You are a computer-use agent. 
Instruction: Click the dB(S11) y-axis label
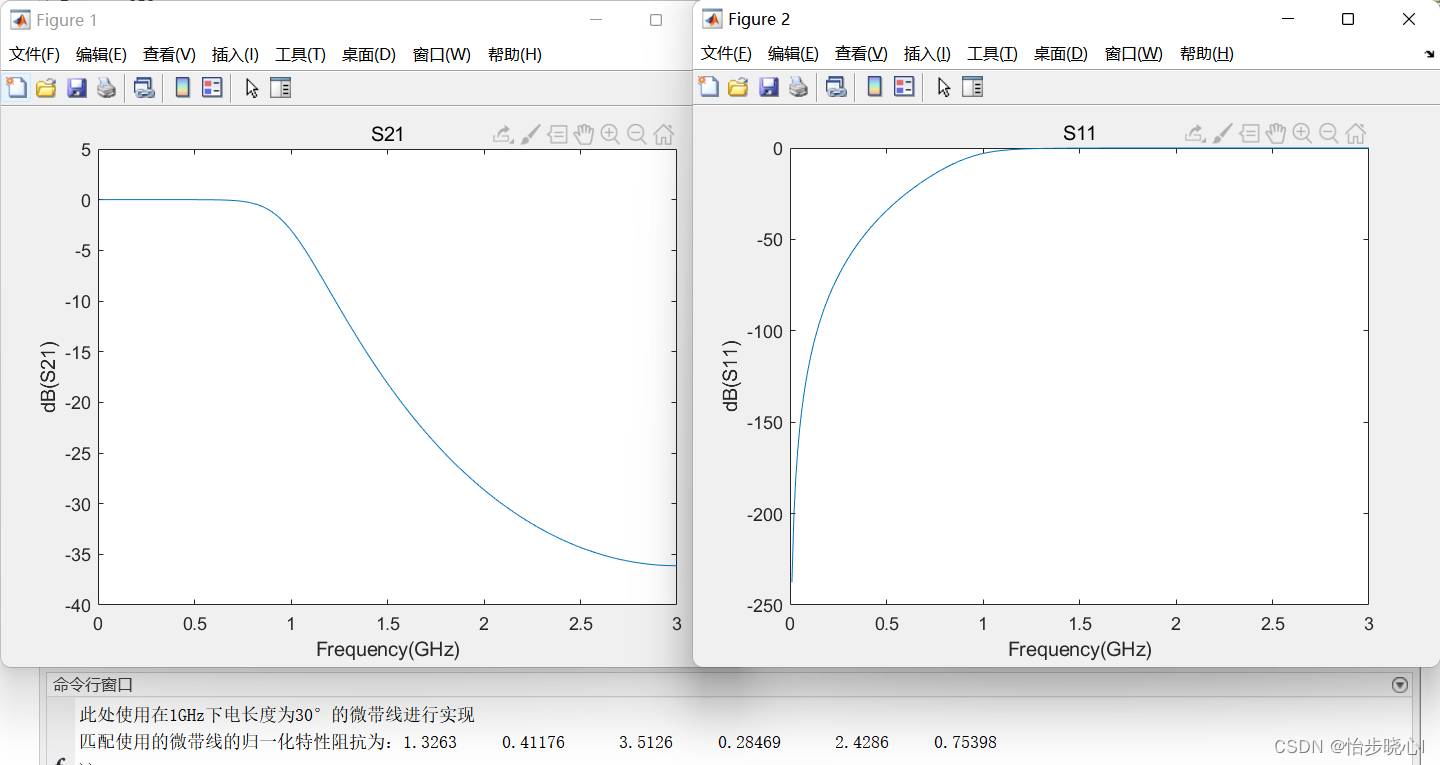[731, 376]
